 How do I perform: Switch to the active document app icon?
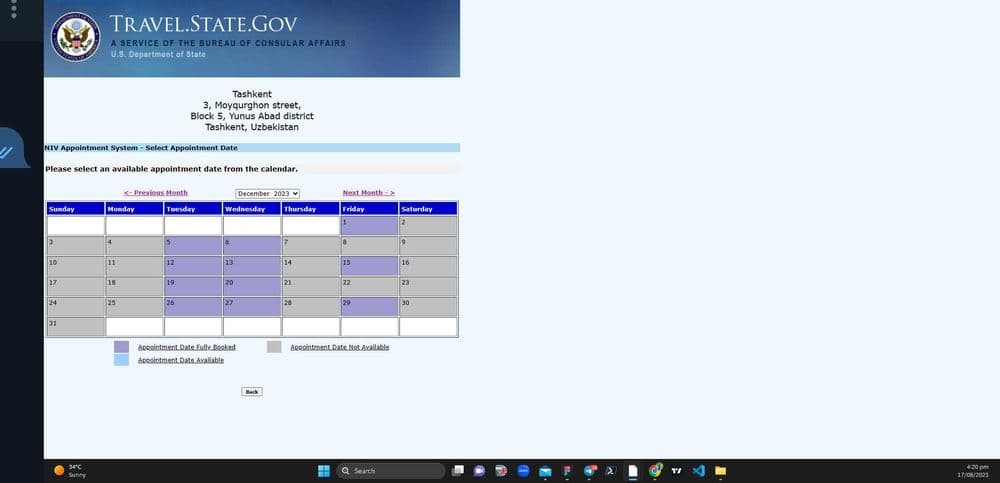point(633,471)
